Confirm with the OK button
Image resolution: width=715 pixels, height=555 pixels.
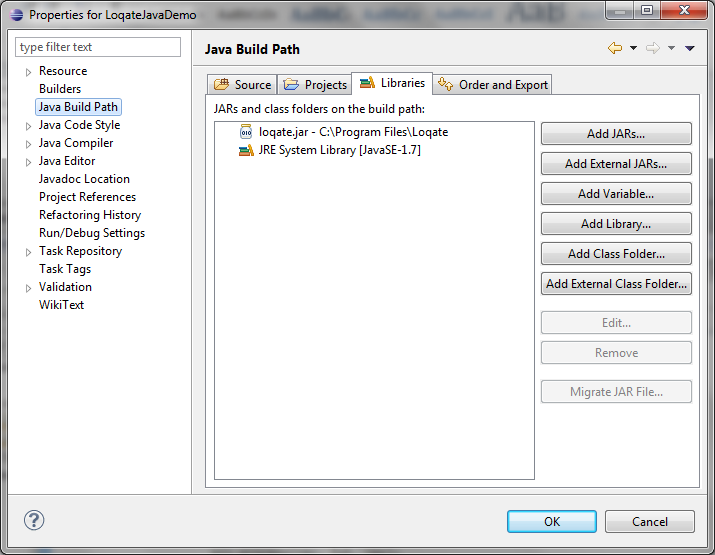pos(552,521)
